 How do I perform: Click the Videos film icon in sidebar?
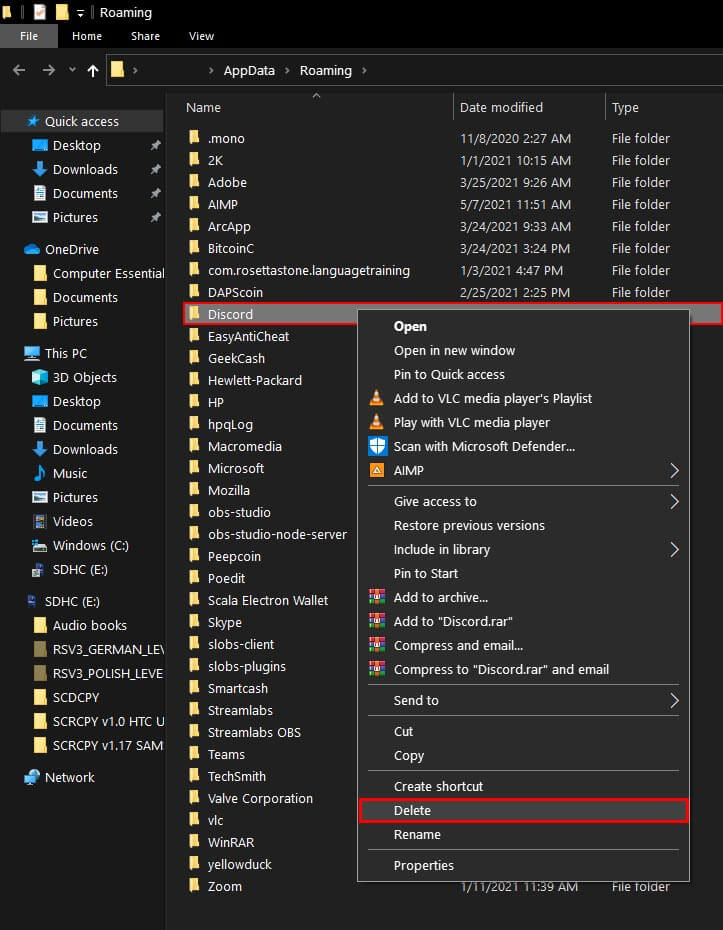[x=40, y=521]
